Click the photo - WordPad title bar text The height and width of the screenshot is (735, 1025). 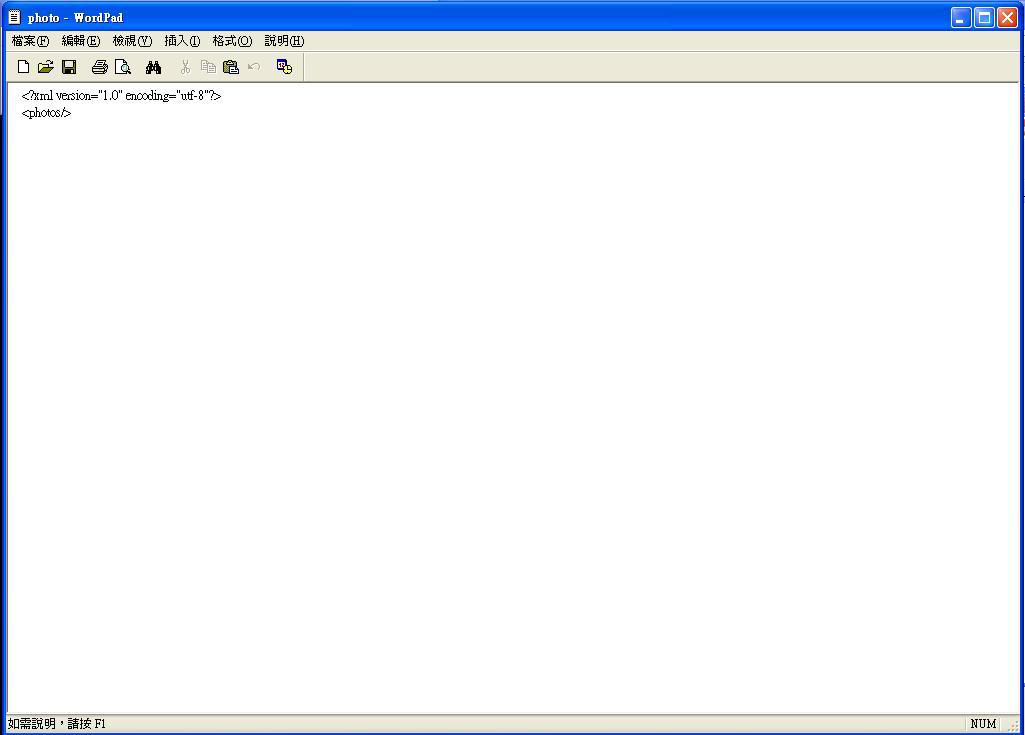(75, 18)
